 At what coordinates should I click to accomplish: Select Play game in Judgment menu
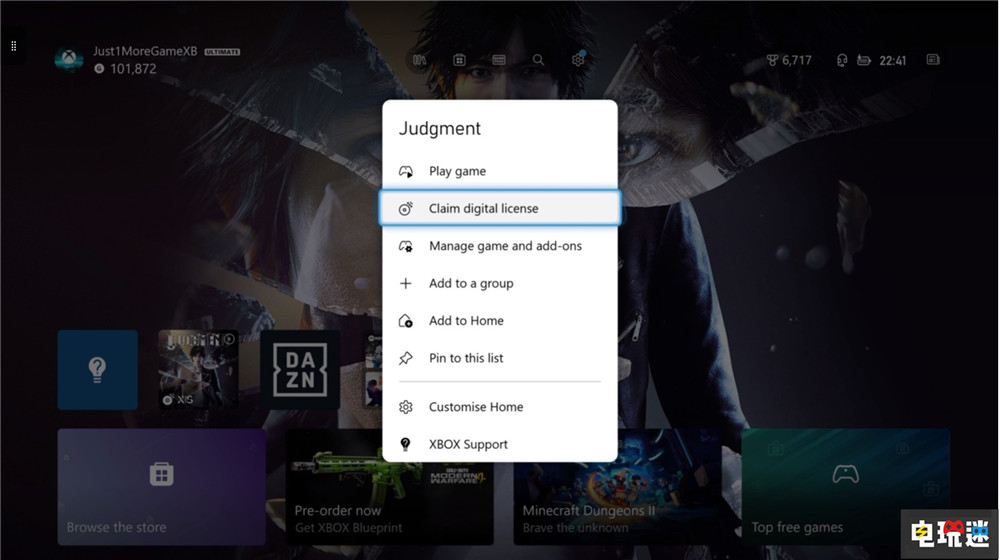500,171
